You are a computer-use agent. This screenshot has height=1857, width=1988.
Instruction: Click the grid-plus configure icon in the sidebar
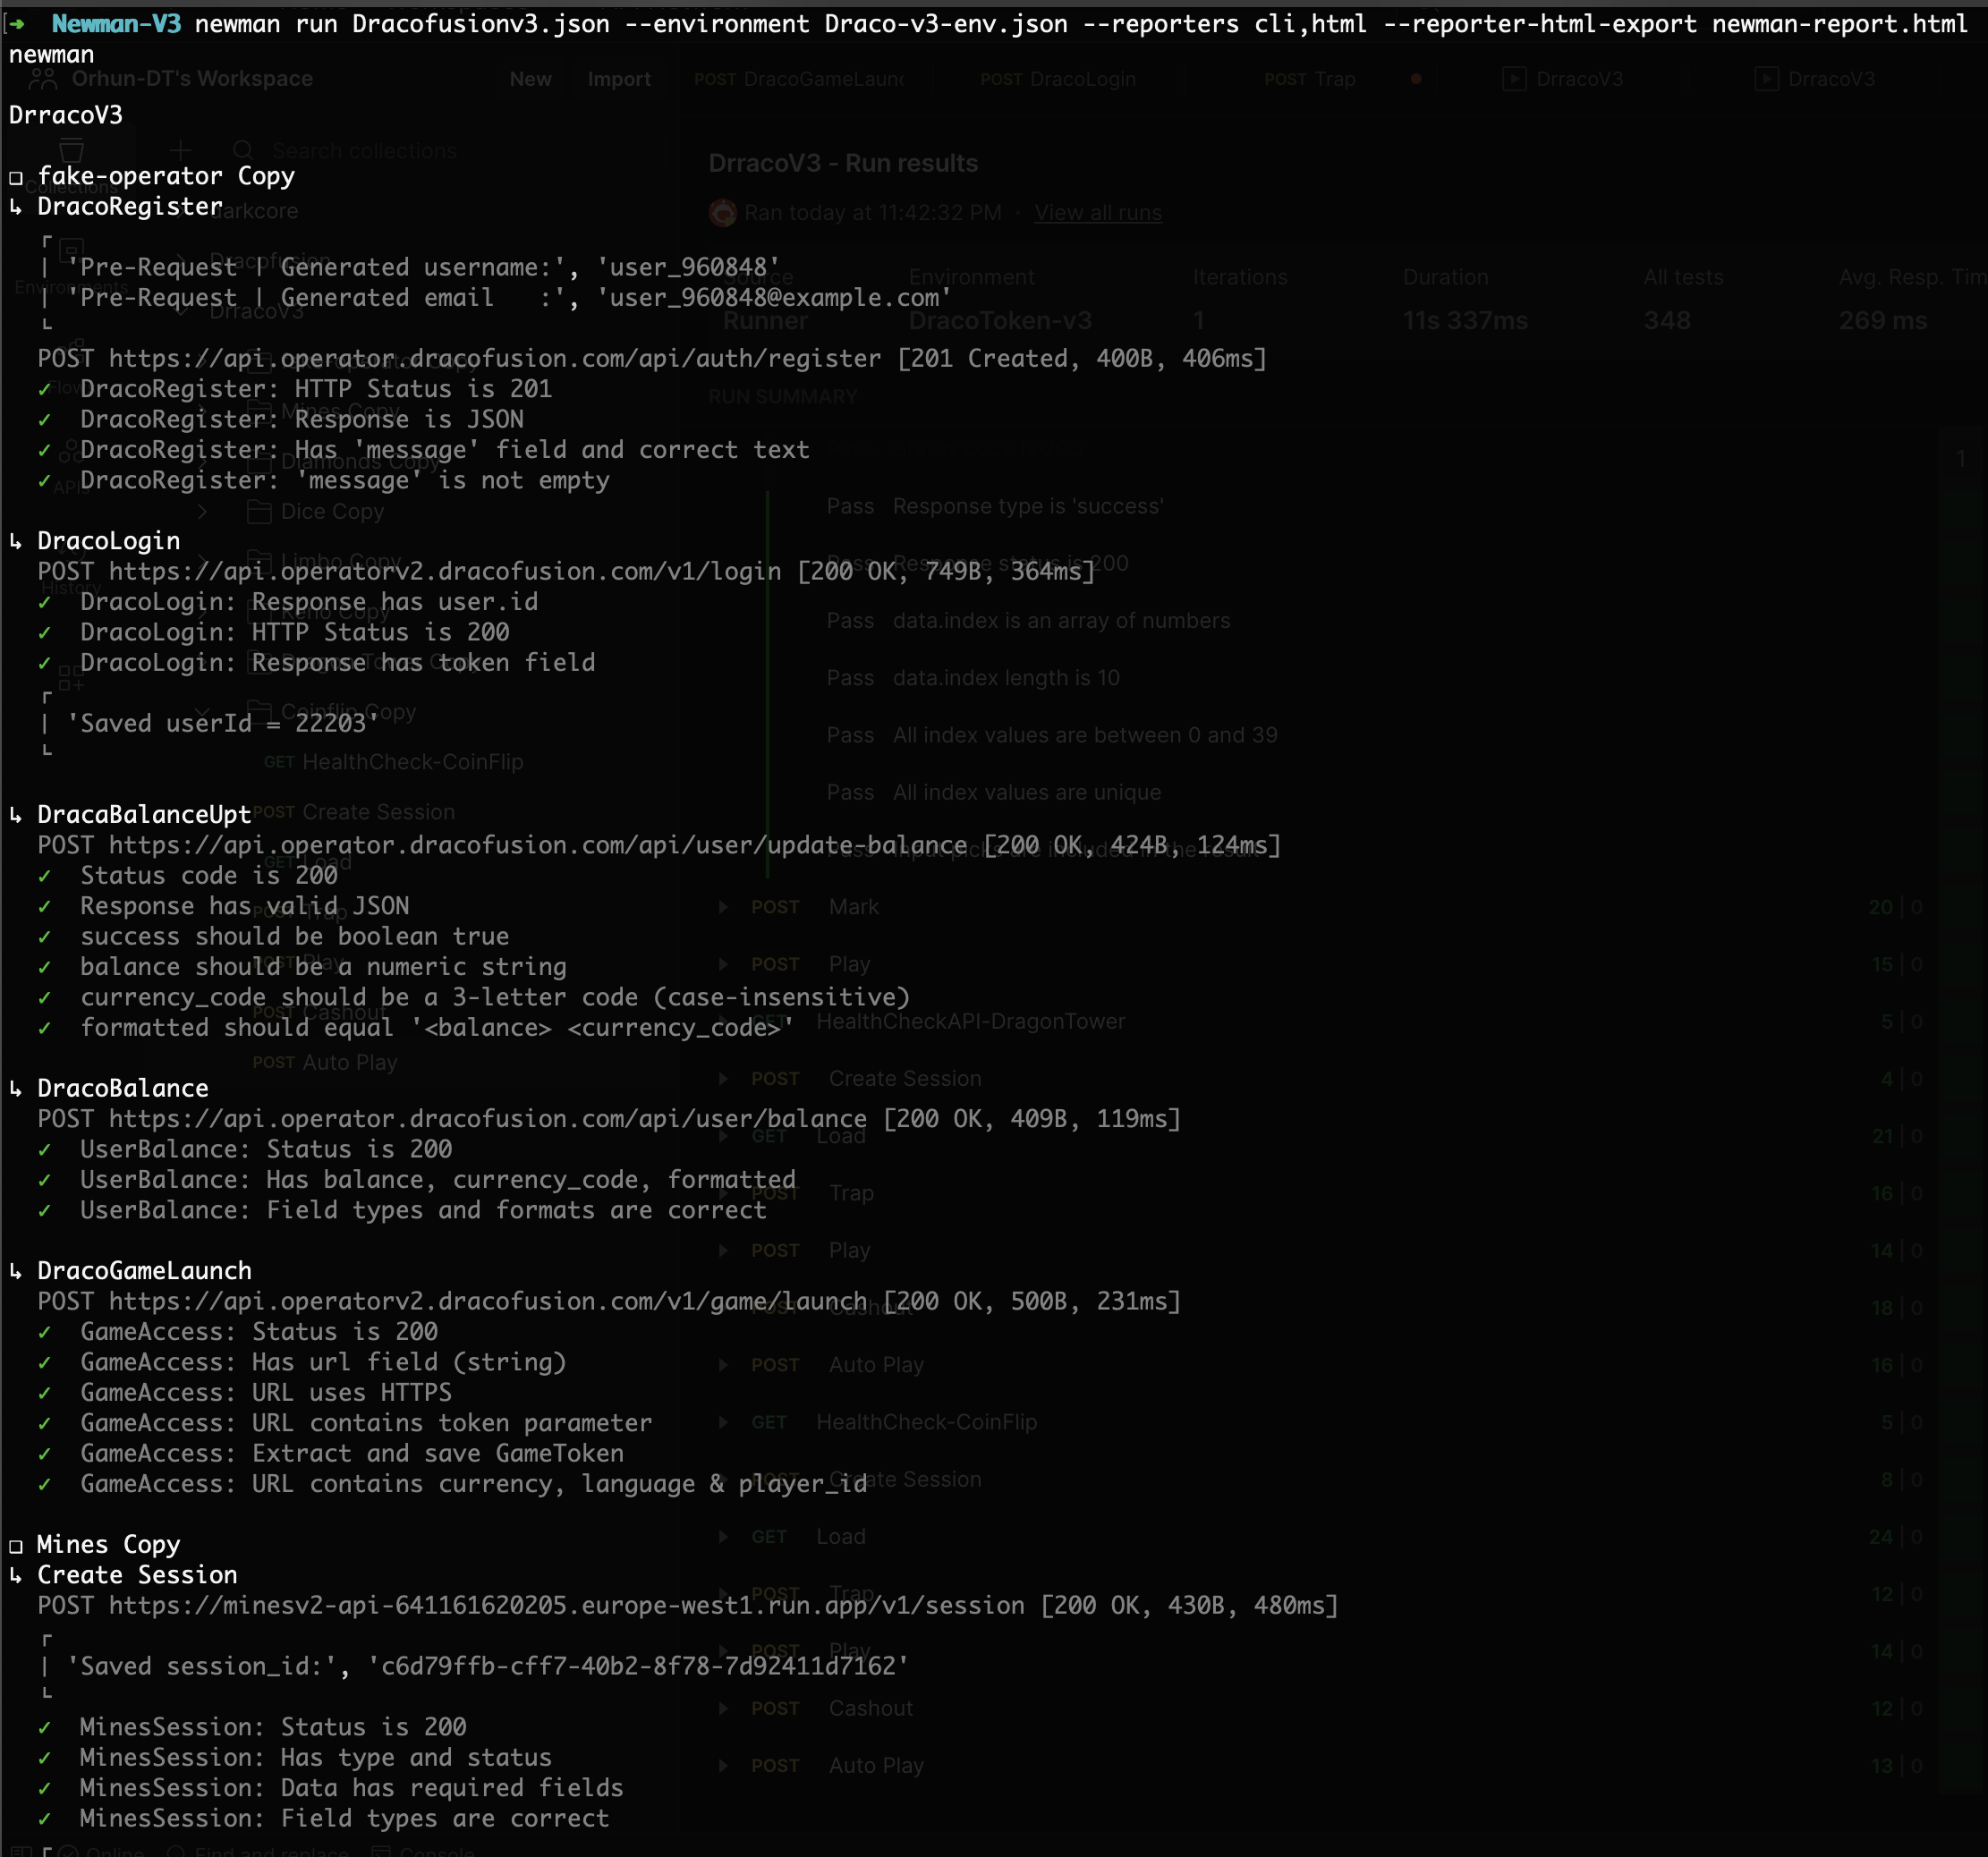pos(71,679)
